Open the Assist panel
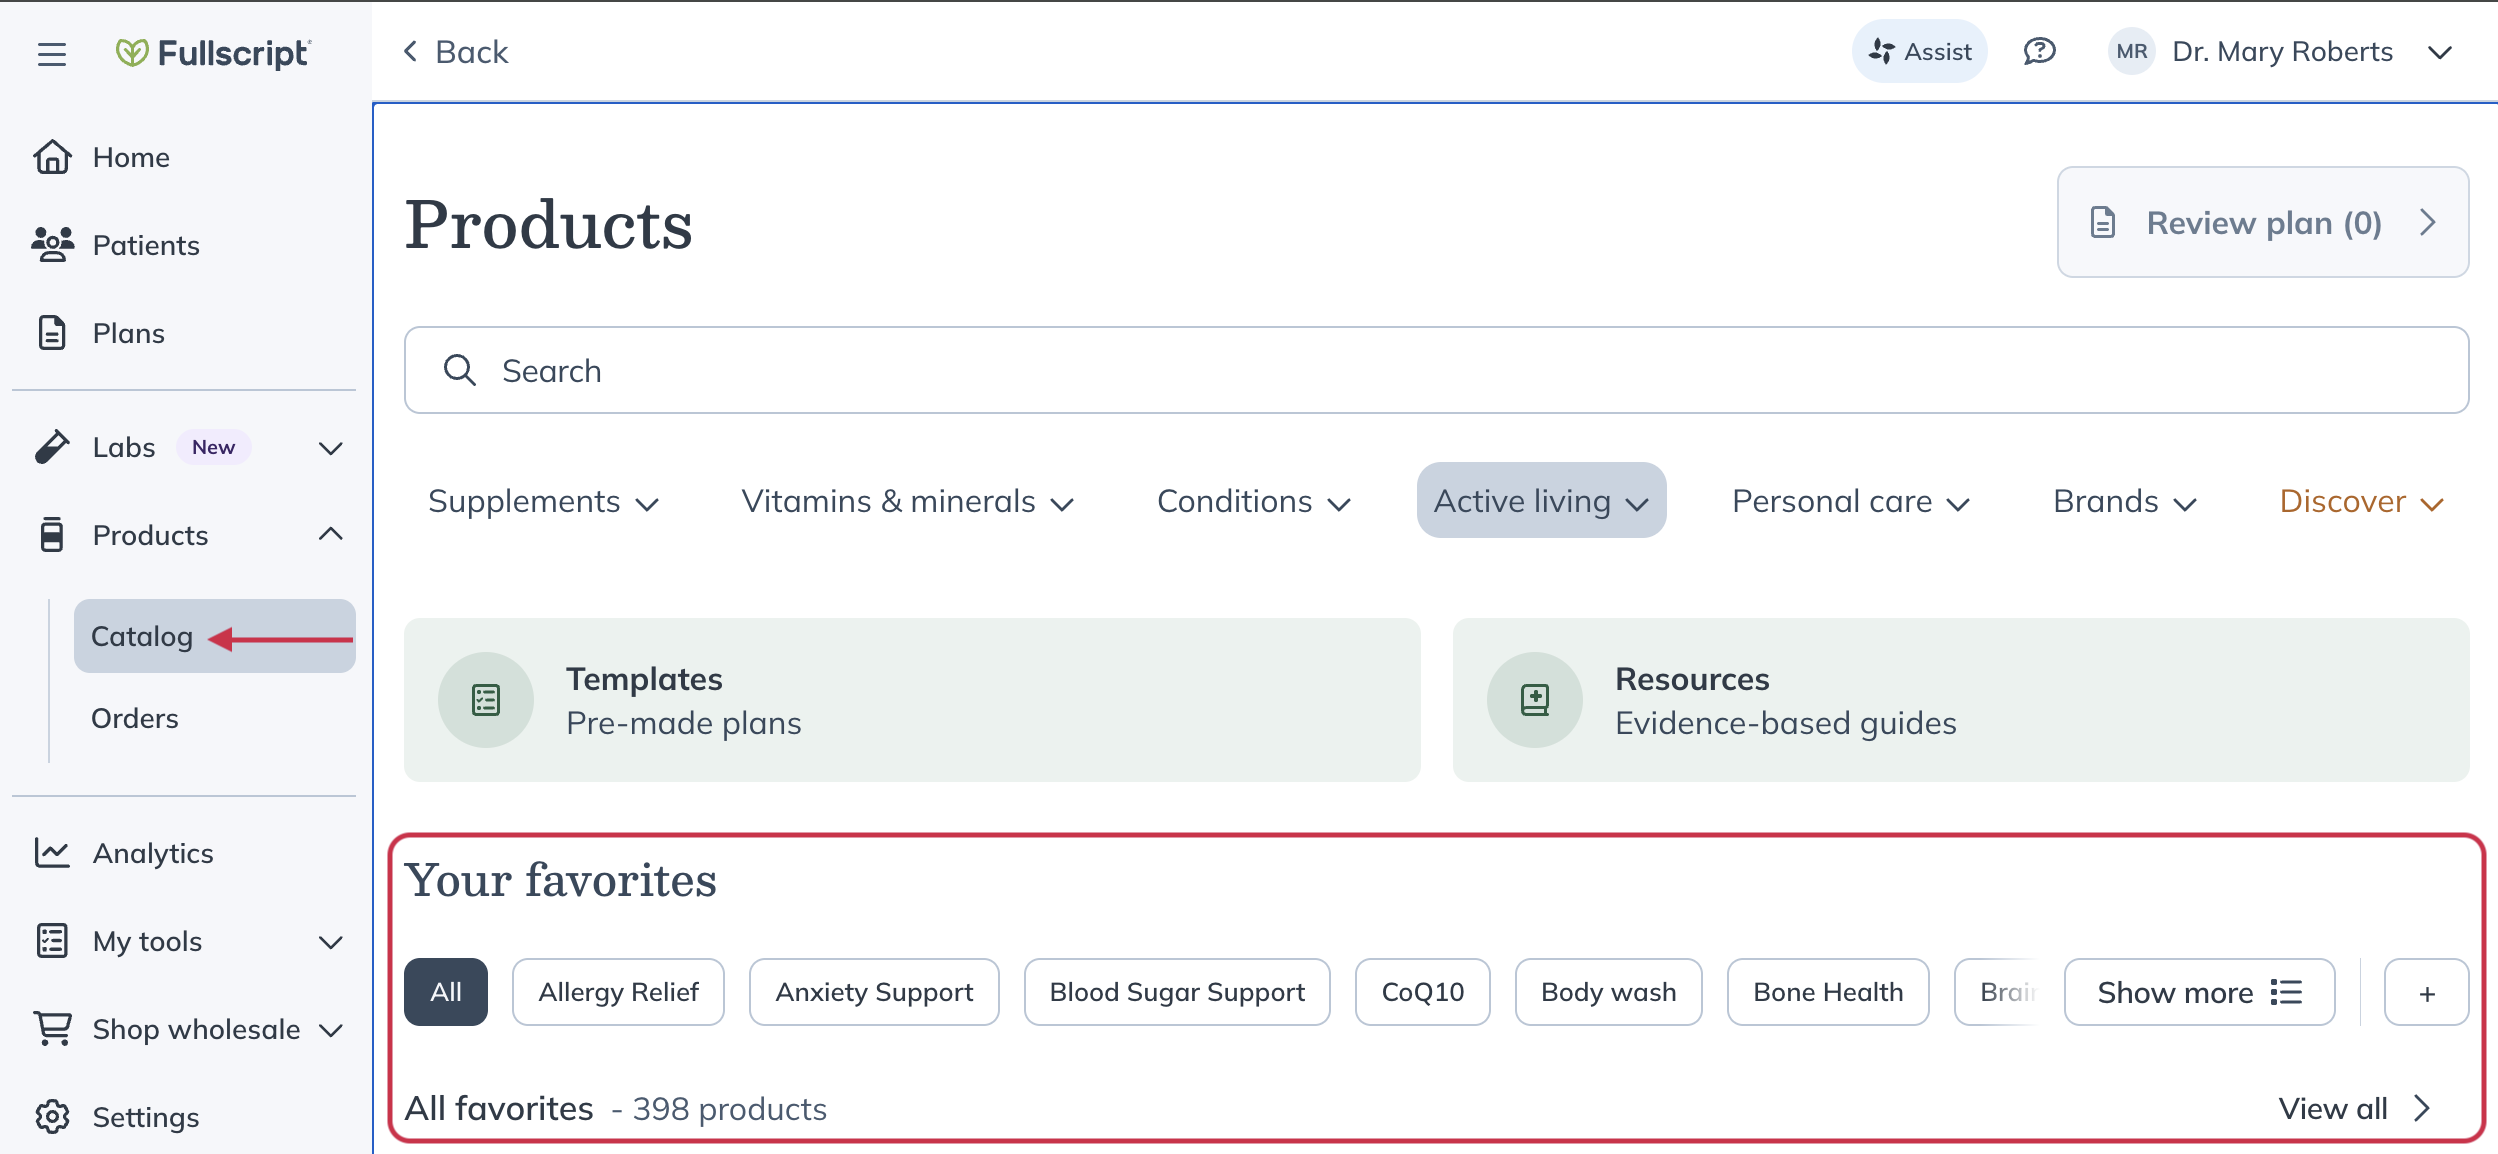 [x=1919, y=51]
